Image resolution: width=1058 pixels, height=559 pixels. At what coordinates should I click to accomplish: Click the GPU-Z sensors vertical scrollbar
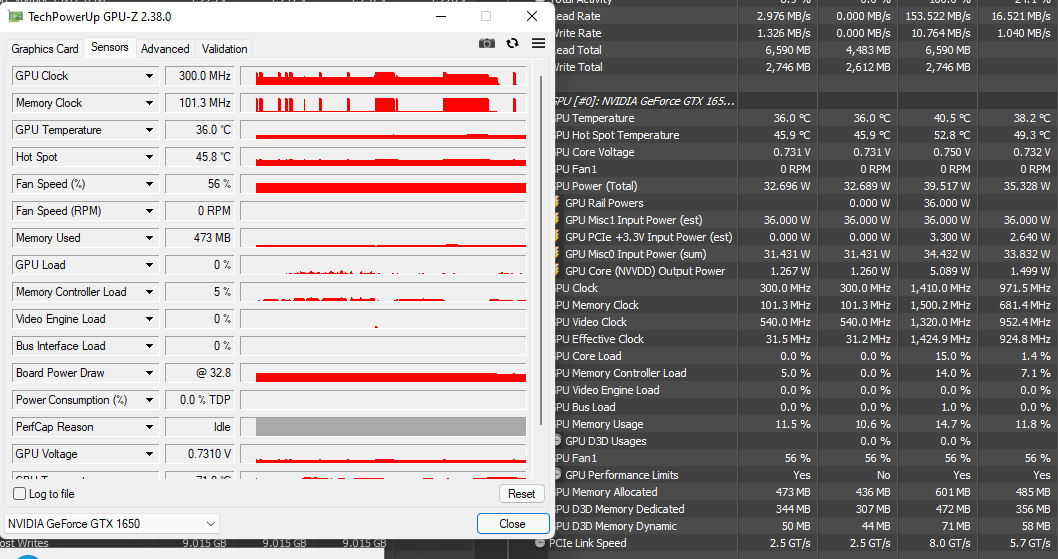[x=540, y=250]
